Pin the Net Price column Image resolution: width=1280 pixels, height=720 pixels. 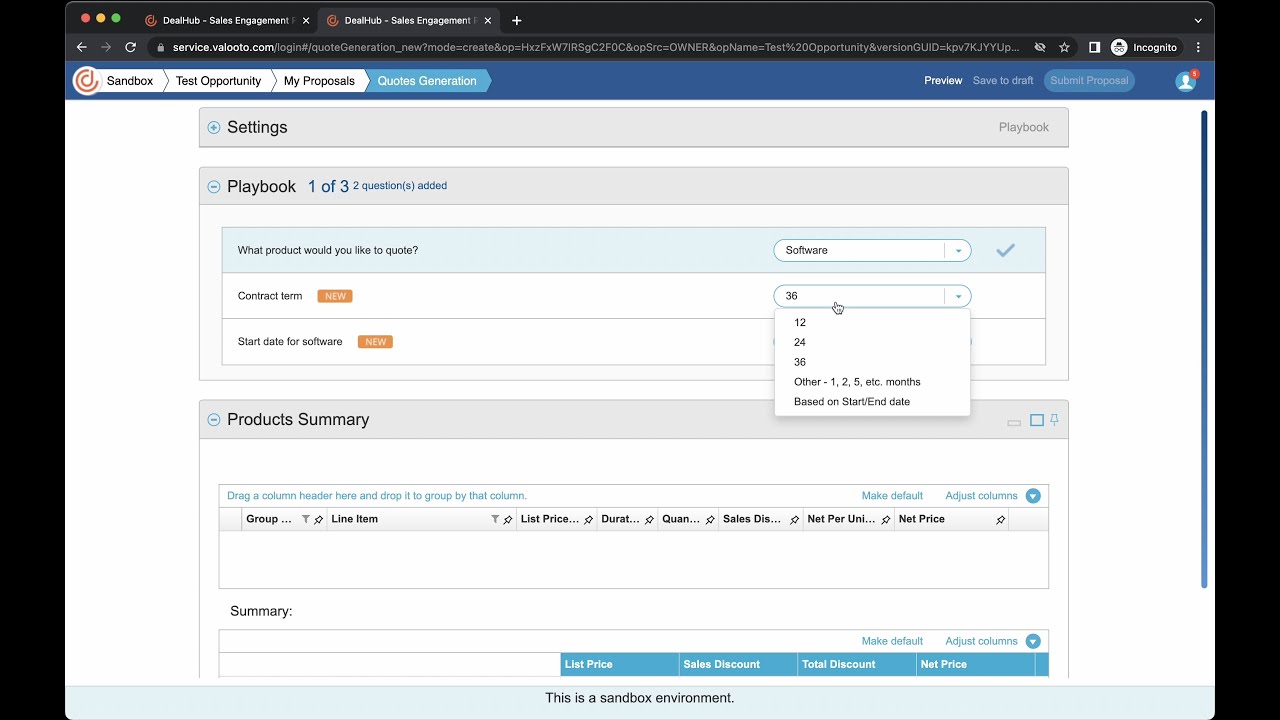pos(1001,520)
